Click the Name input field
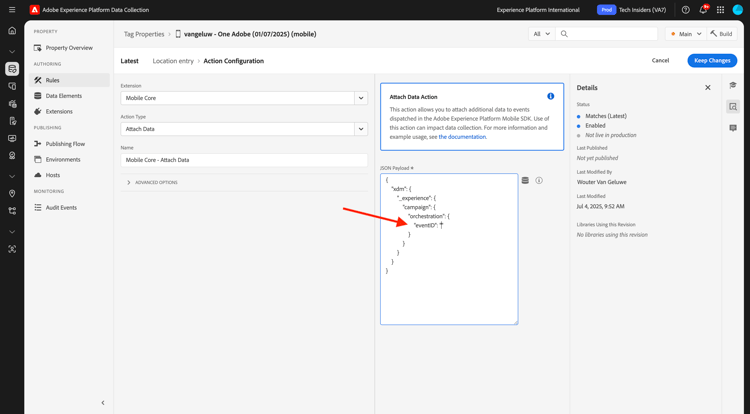The width and height of the screenshot is (750, 414). click(x=244, y=160)
